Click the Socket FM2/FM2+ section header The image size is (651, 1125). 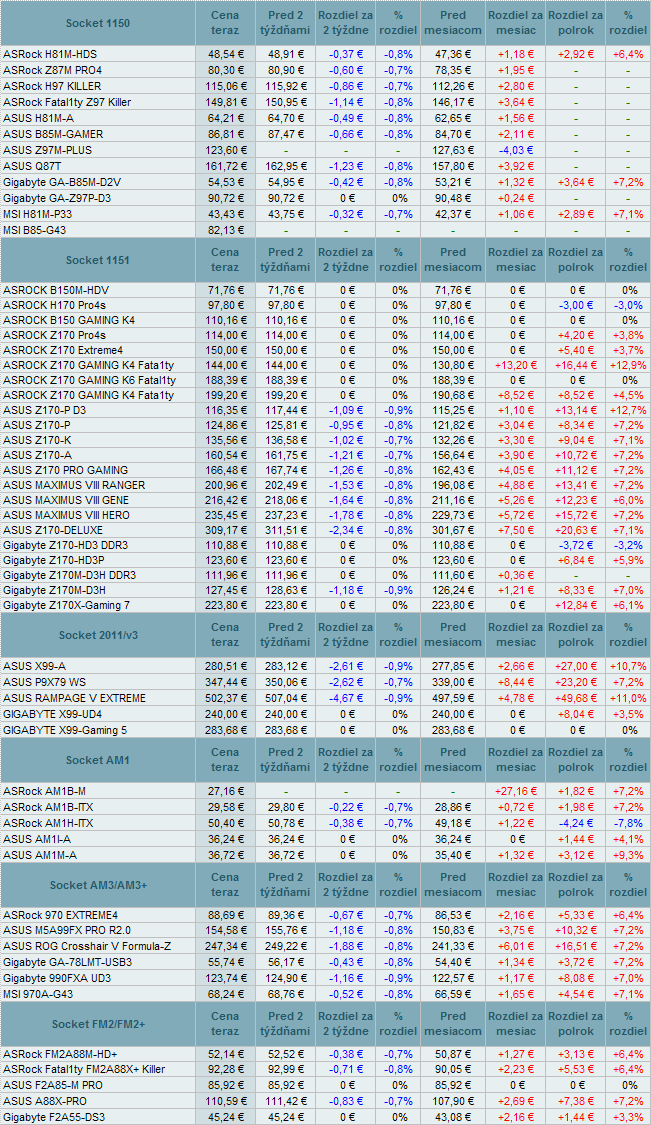[97, 1024]
